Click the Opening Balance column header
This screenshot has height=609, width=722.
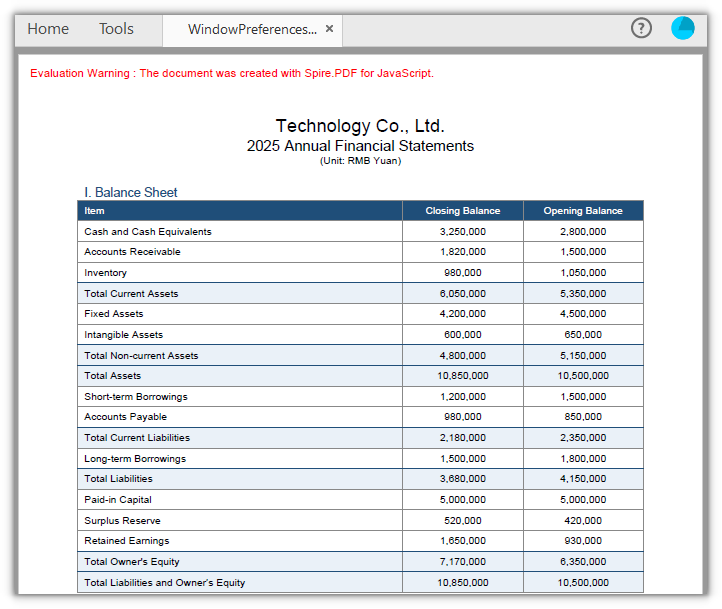583,211
